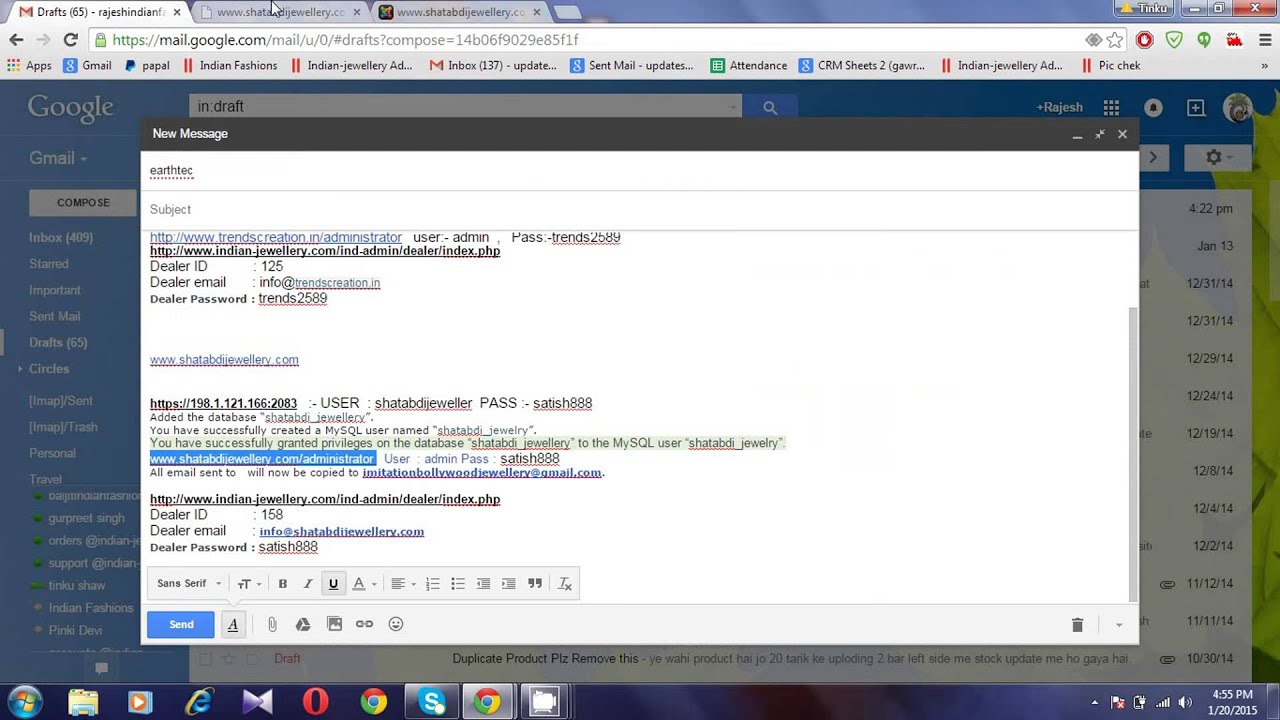Open the Indian Fashions bookmark

pos(230,66)
